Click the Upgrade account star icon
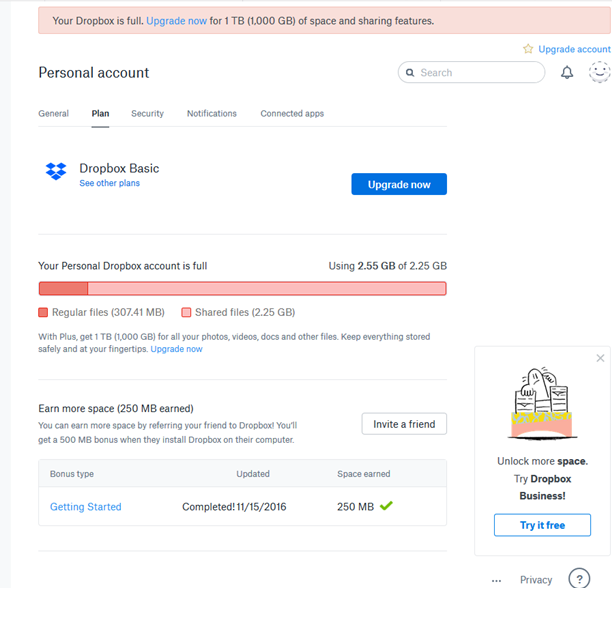Screen dimensions: 612x618 (x=528, y=49)
